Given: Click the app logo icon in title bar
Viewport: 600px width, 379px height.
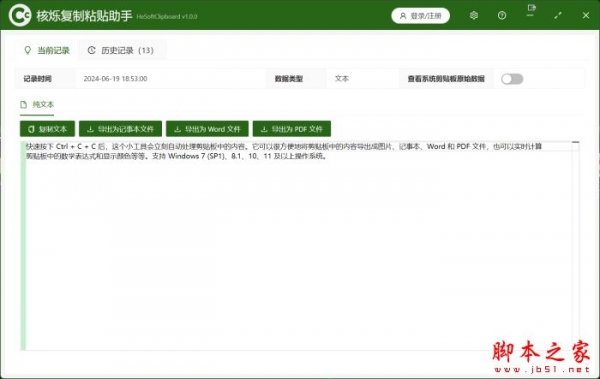Looking at the screenshot, I should pyautogui.click(x=20, y=15).
